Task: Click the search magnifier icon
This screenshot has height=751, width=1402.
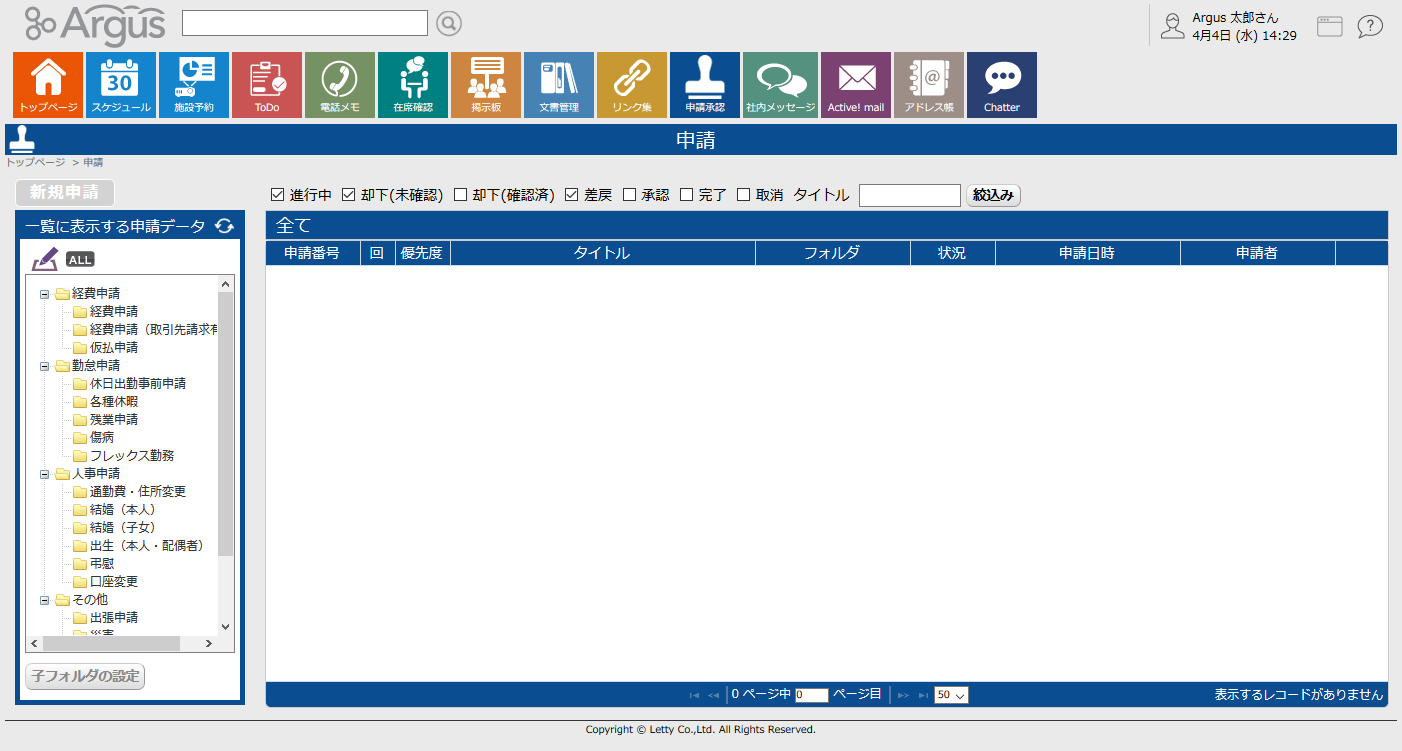Action: [x=449, y=23]
